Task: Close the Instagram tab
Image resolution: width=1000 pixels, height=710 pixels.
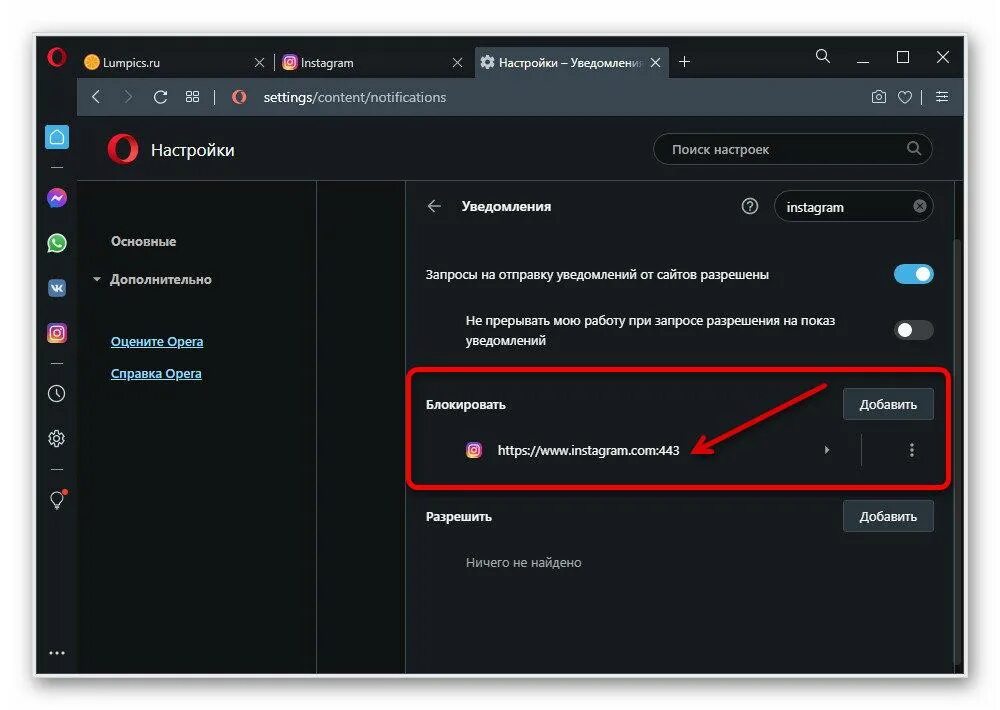Action: (457, 63)
